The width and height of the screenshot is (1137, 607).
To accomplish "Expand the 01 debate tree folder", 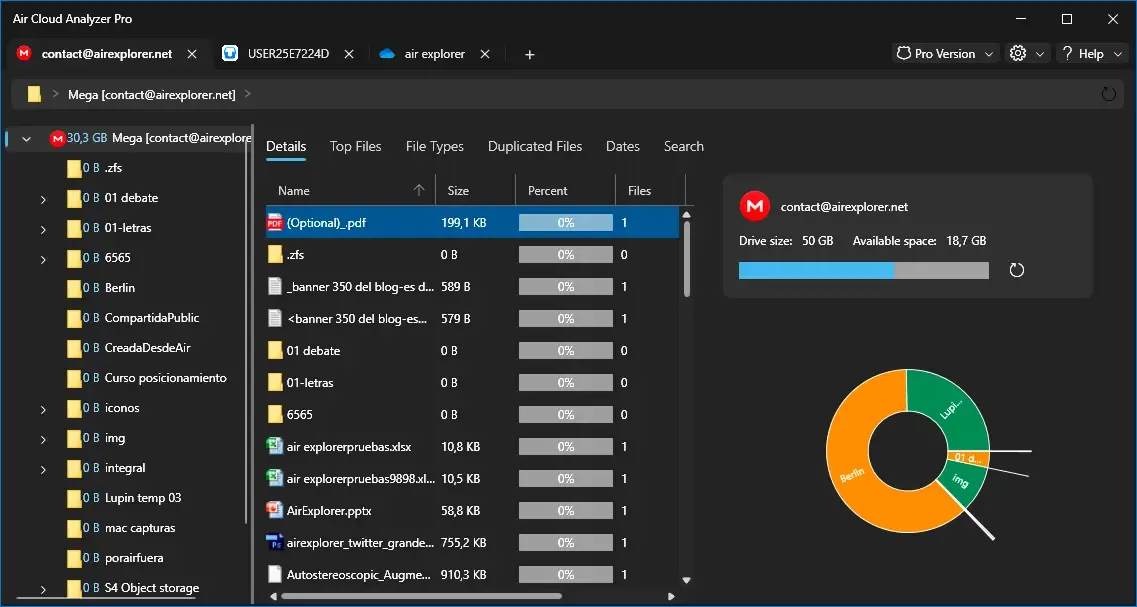I will 44,199.
